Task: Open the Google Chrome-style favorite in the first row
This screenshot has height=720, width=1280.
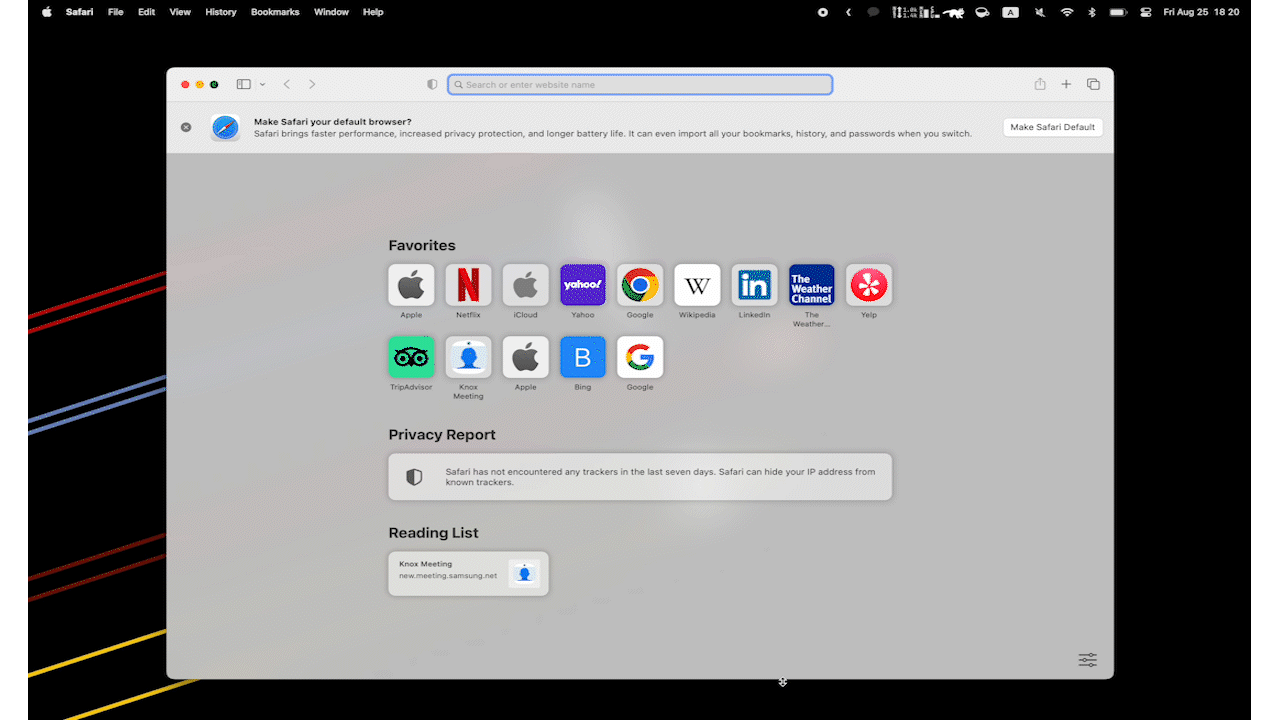Action: (640, 285)
